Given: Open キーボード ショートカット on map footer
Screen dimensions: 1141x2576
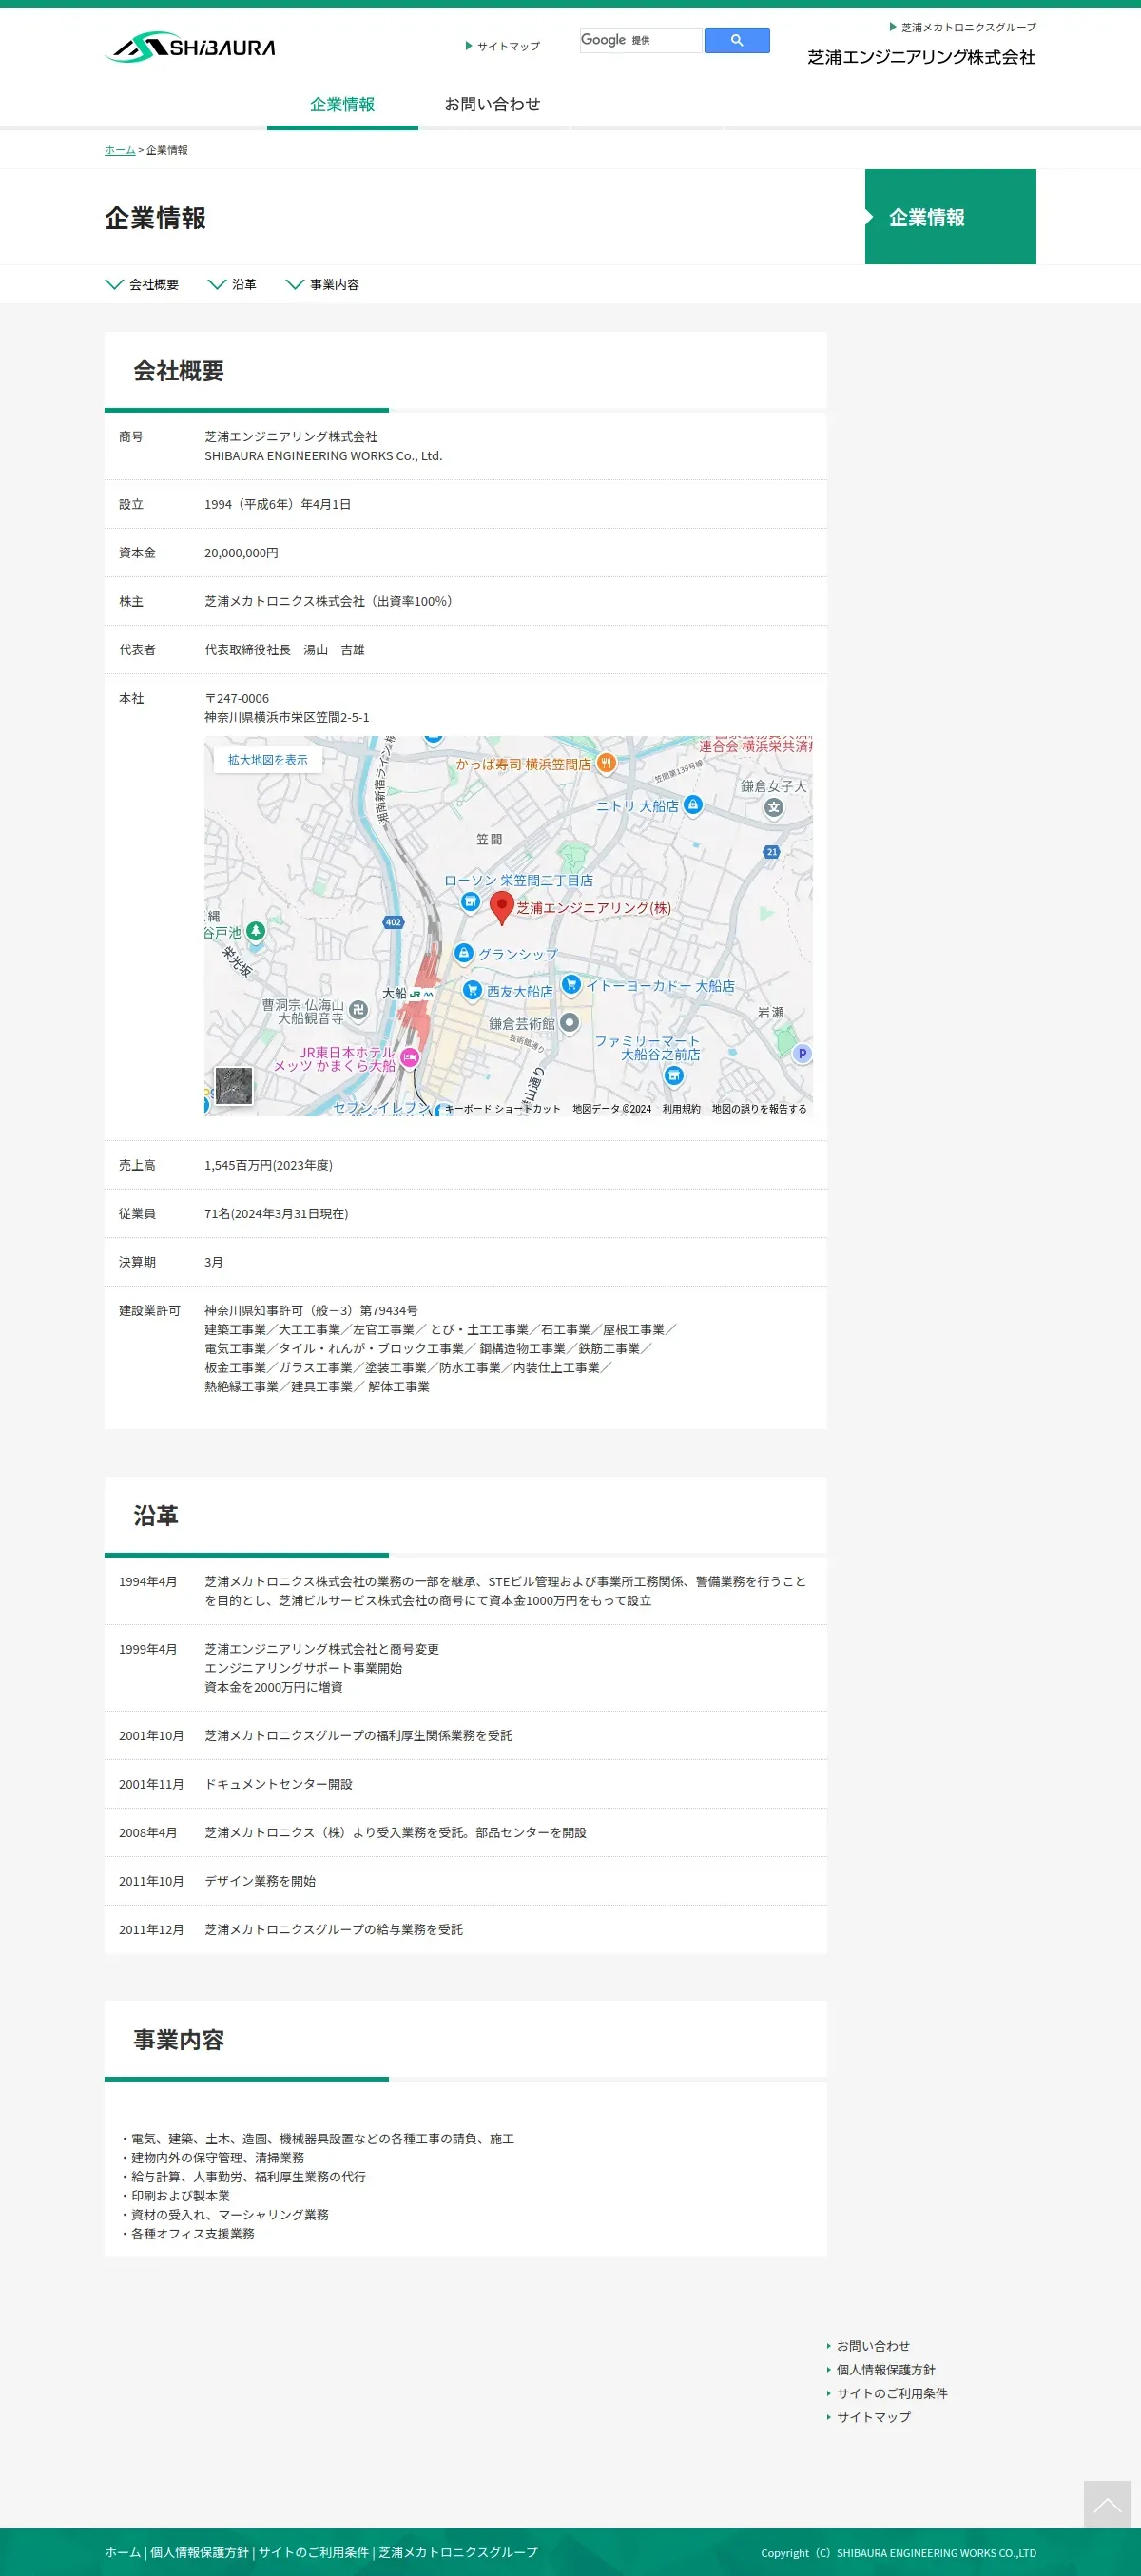Looking at the screenshot, I should pyautogui.click(x=503, y=1108).
